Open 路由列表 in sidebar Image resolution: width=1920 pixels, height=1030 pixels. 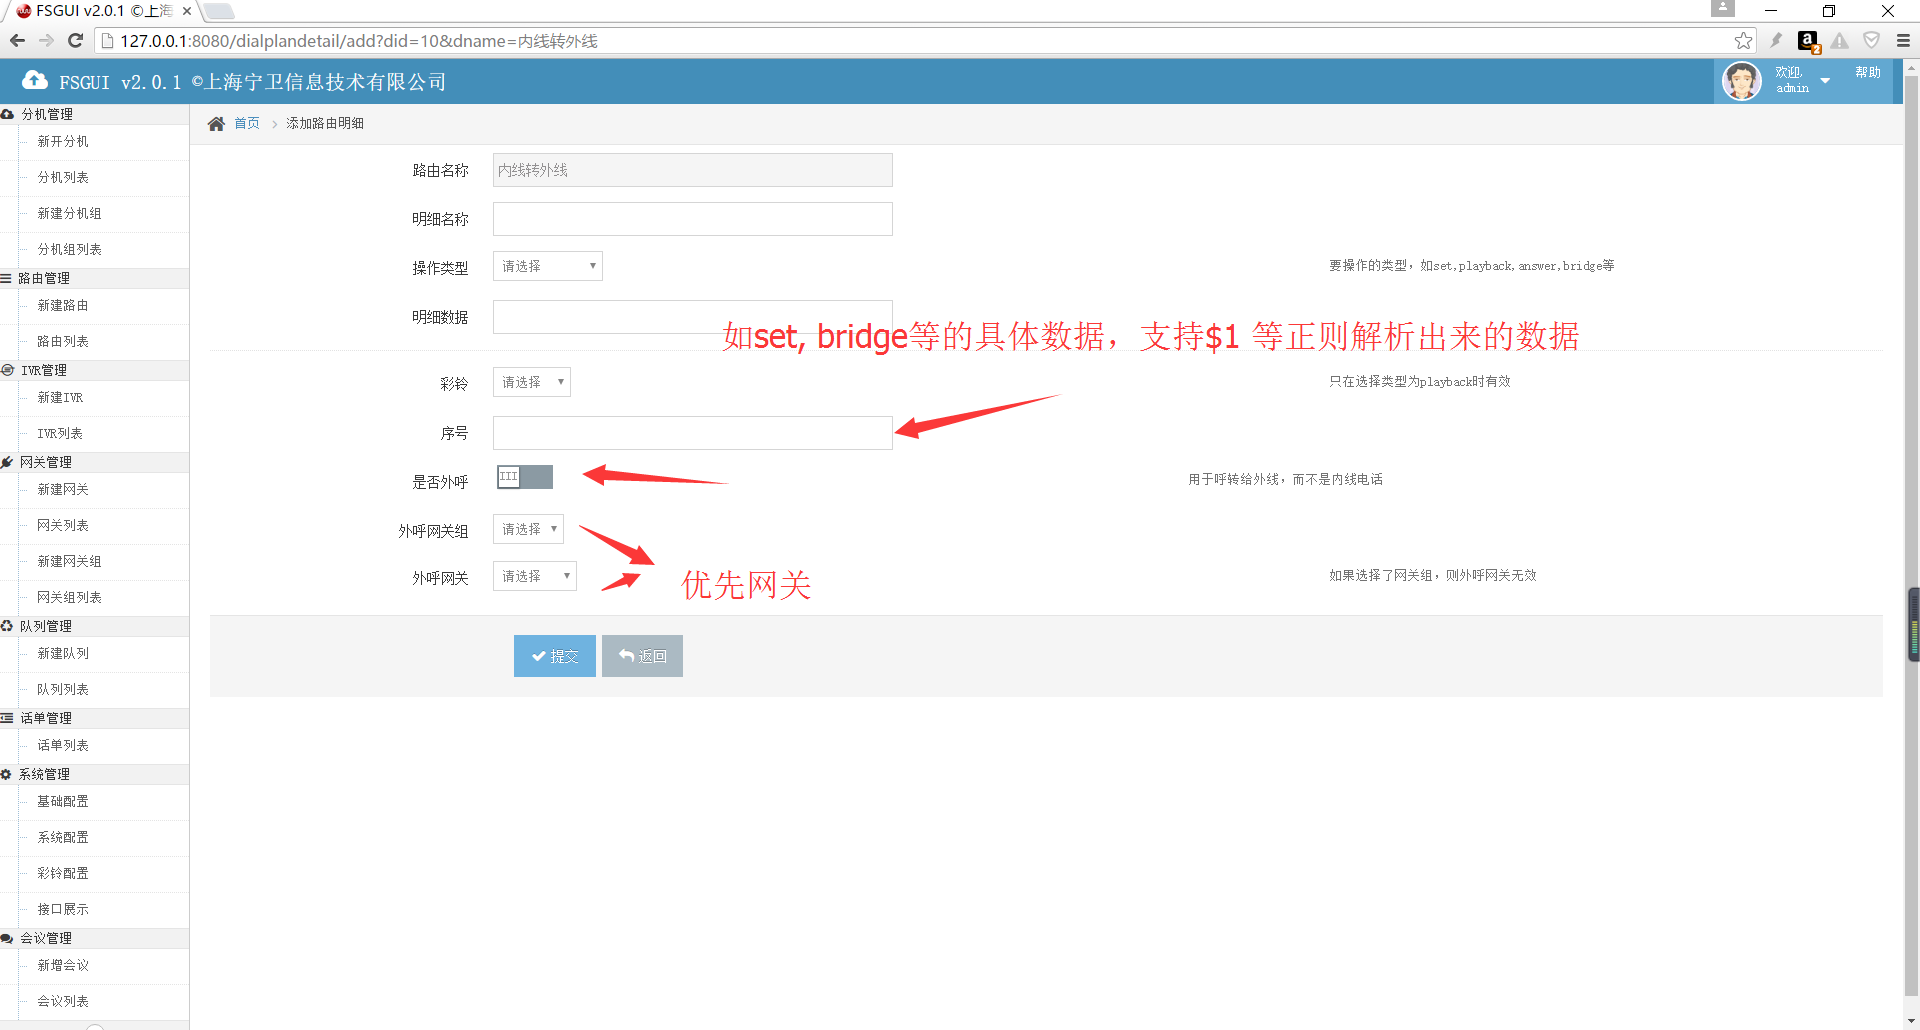pos(63,342)
